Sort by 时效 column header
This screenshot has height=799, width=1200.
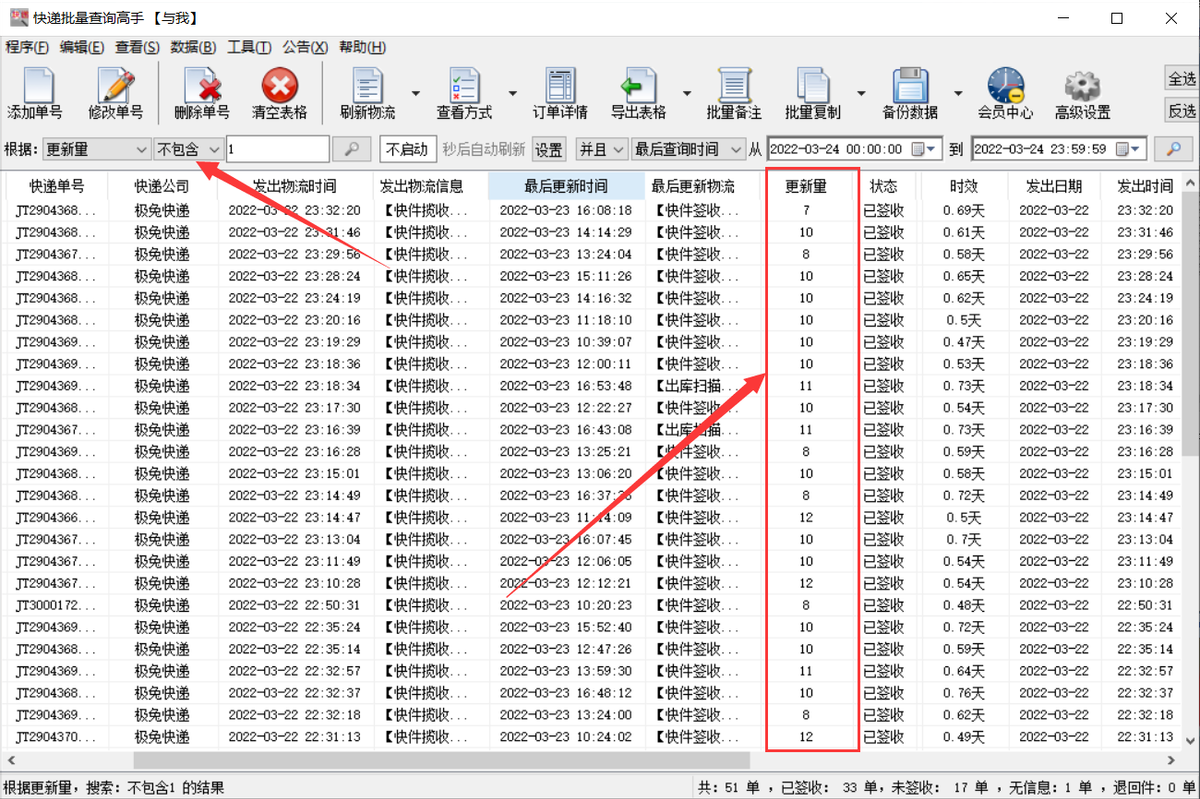(964, 186)
